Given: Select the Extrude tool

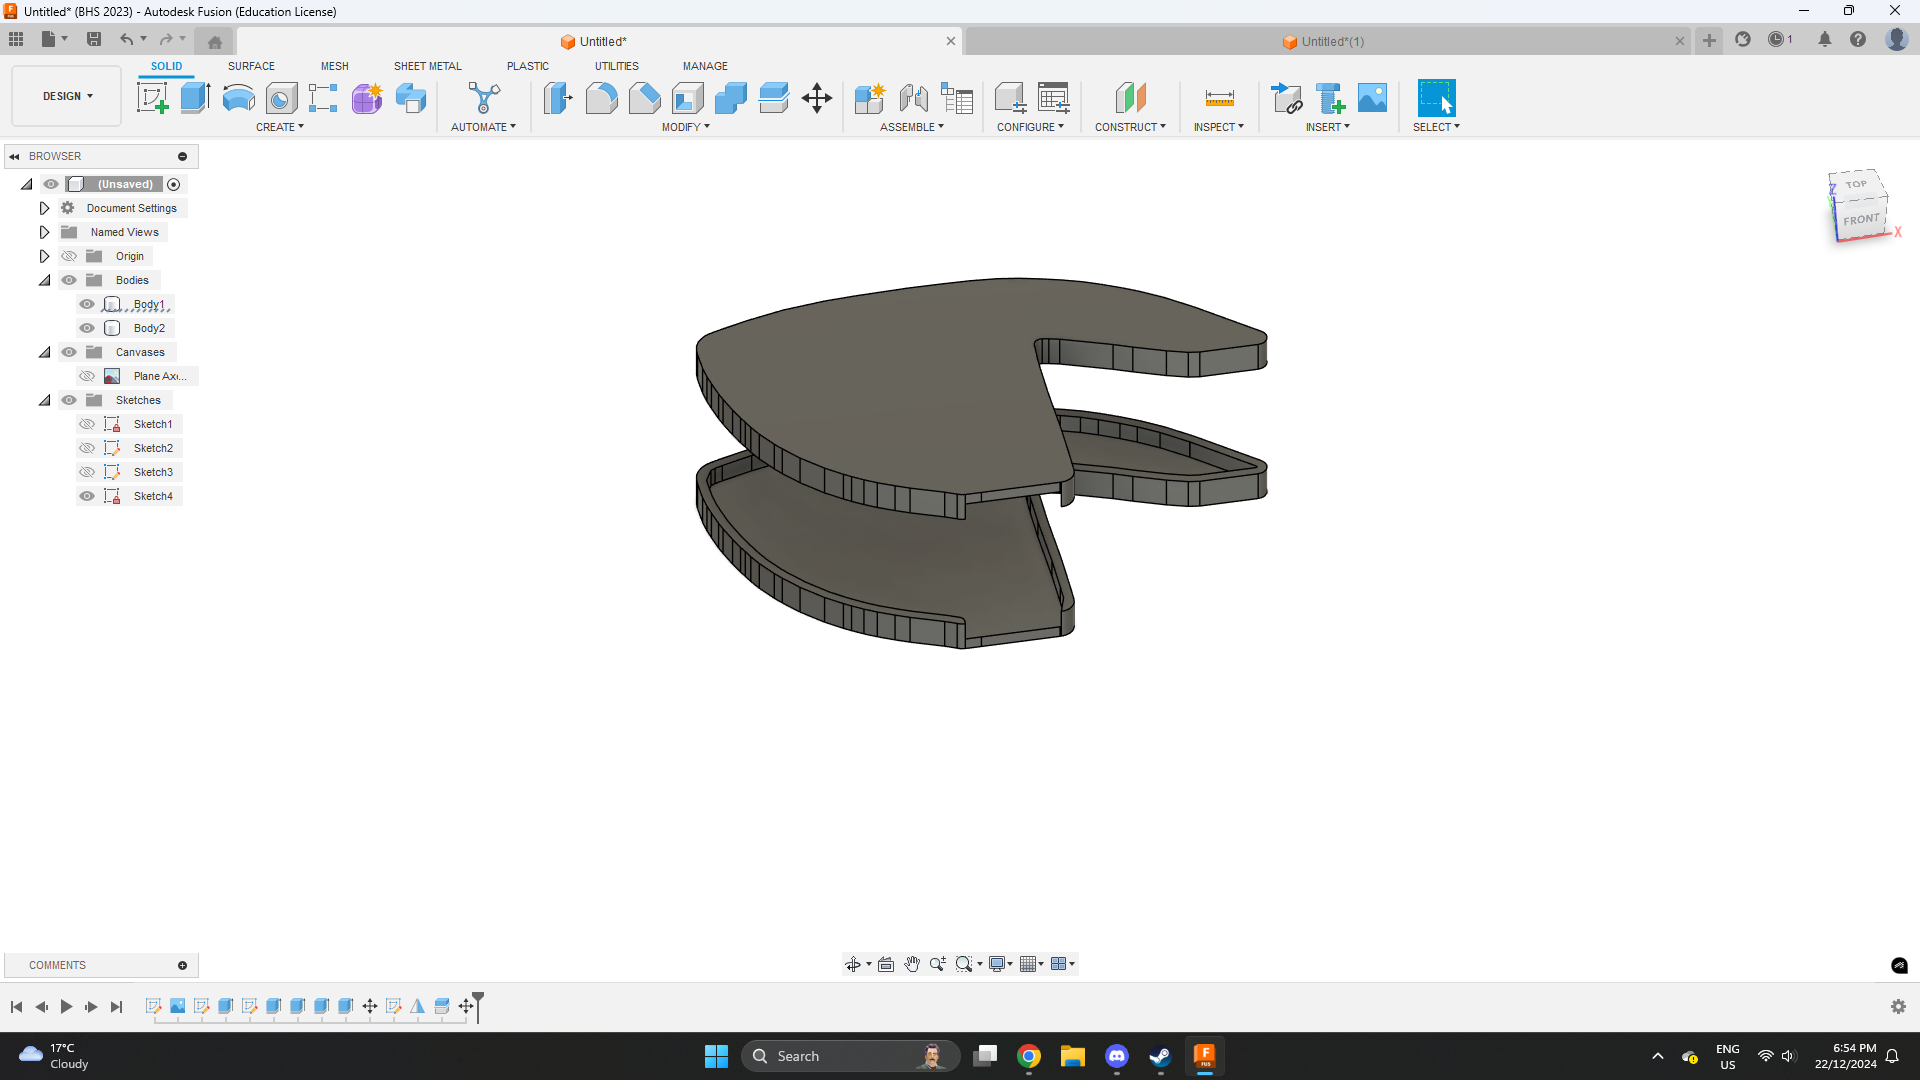Looking at the screenshot, I should click(x=195, y=98).
